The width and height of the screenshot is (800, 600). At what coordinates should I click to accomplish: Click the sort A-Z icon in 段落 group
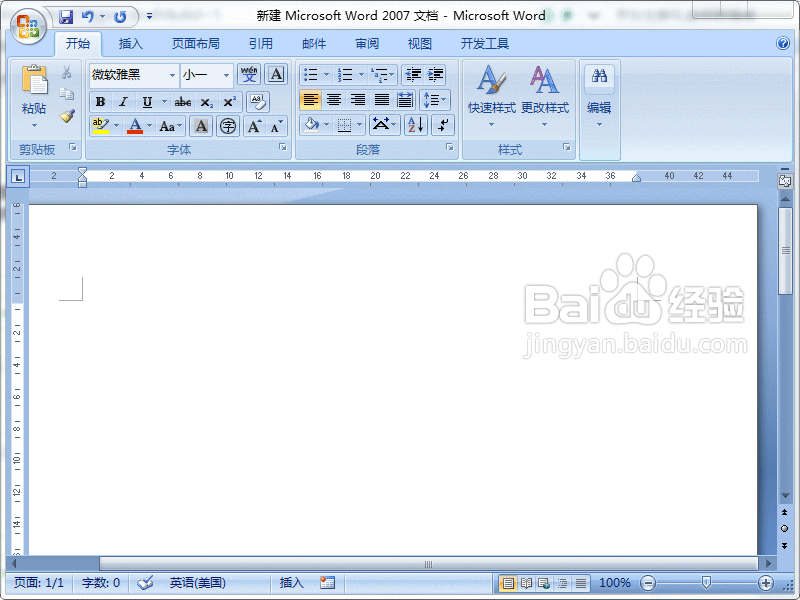tap(415, 125)
